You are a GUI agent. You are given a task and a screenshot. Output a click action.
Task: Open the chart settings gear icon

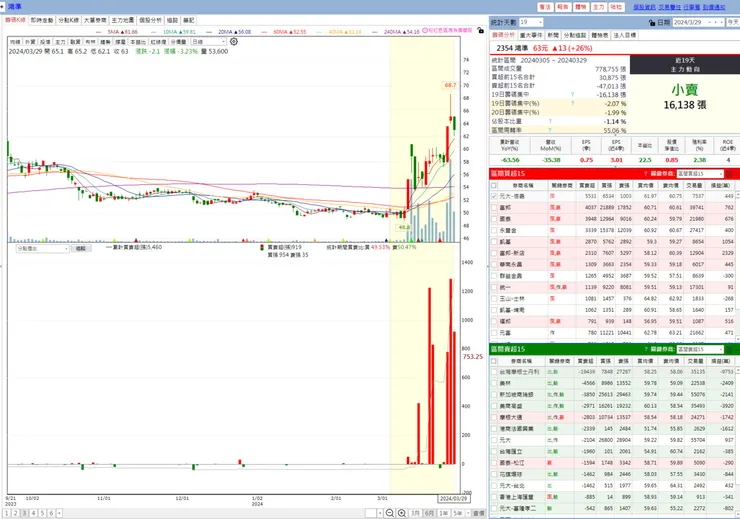point(234,42)
